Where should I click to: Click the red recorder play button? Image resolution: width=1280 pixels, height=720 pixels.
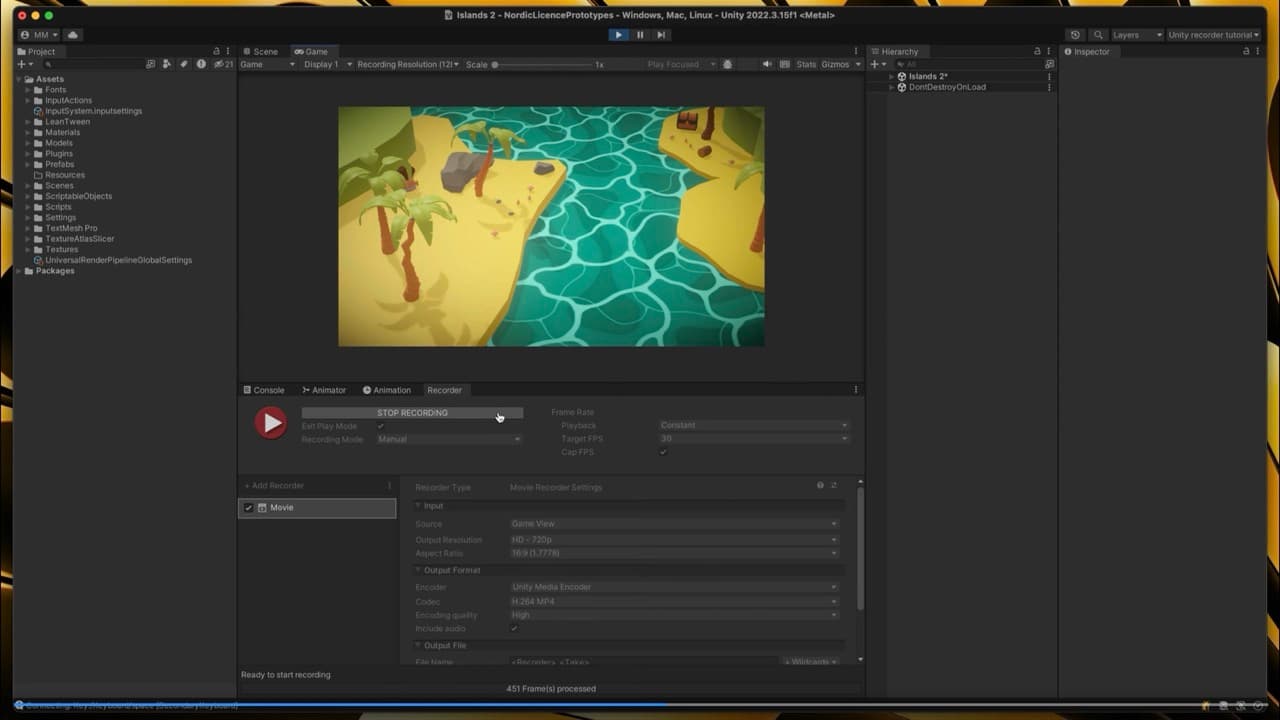point(270,423)
